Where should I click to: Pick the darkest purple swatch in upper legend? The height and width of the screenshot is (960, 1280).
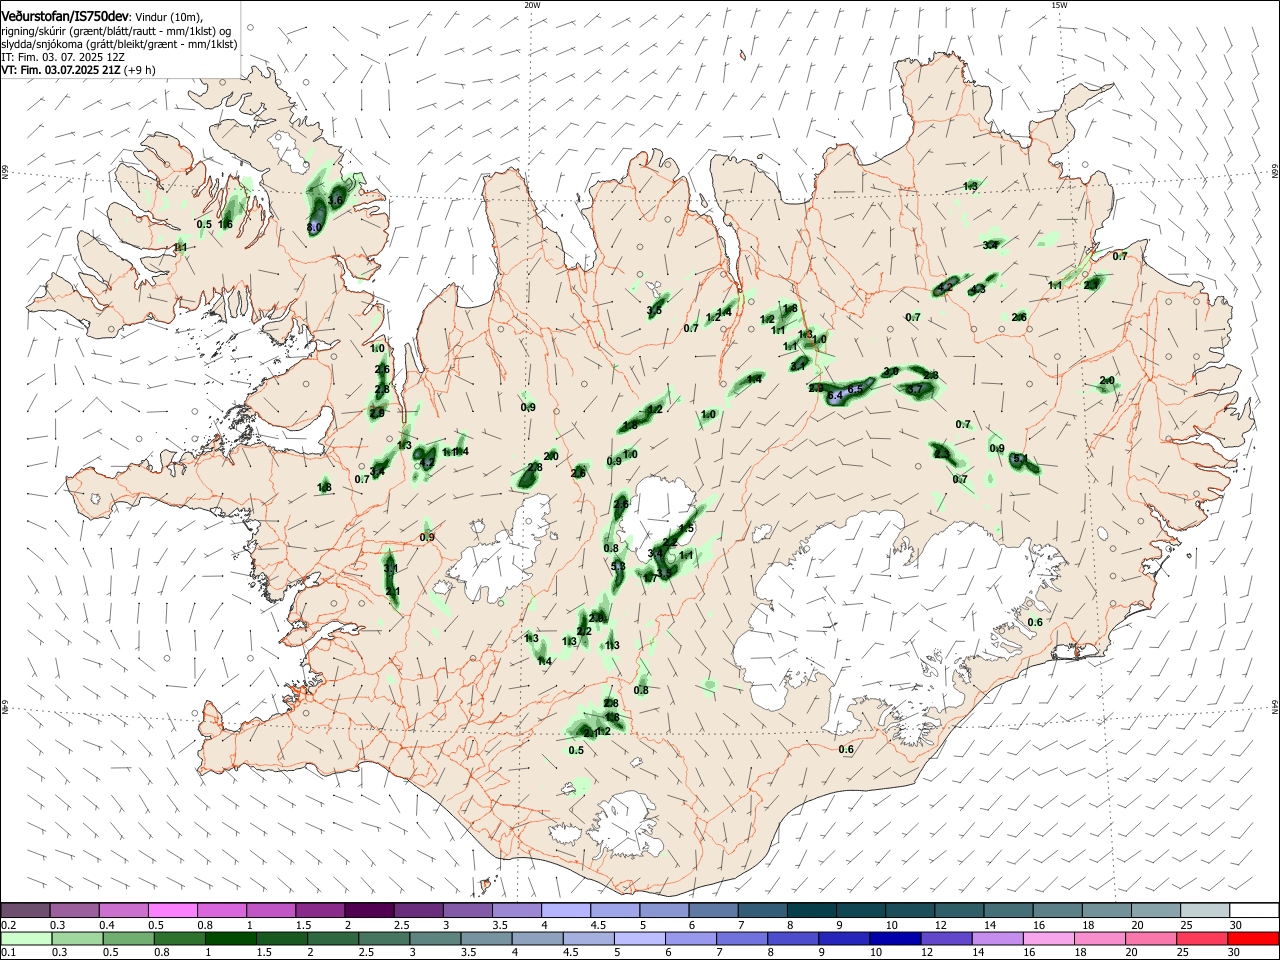(x=369, y=911)
